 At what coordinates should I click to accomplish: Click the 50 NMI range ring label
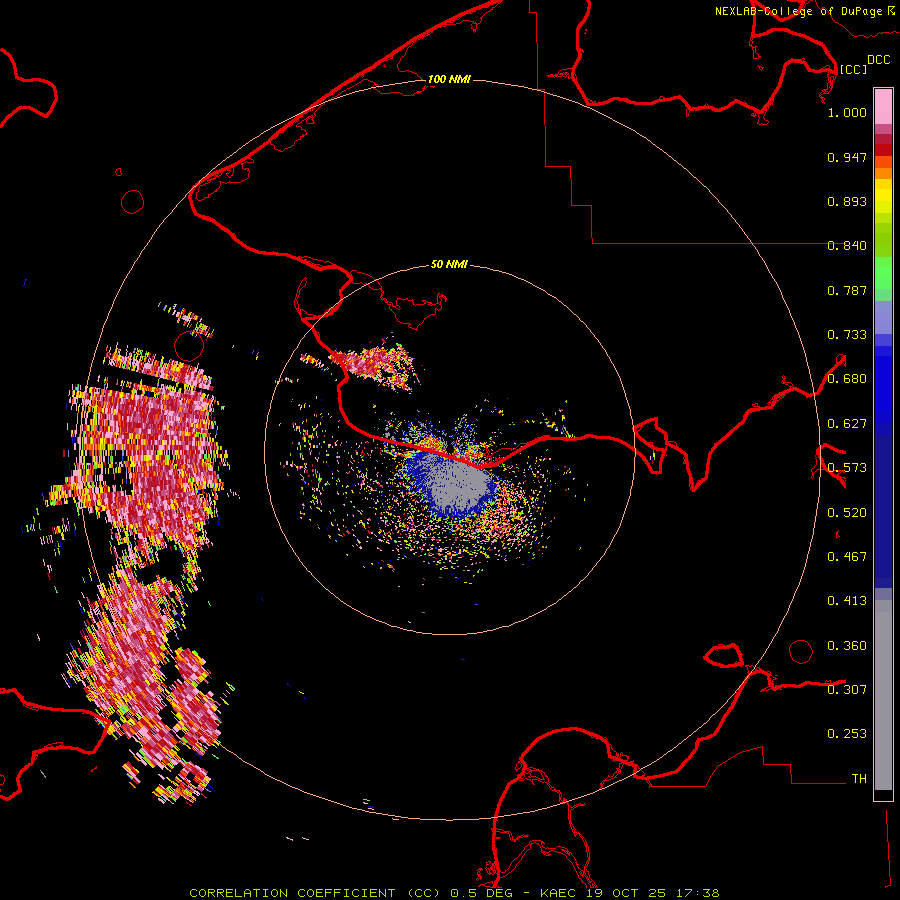(x=449, y=264)
